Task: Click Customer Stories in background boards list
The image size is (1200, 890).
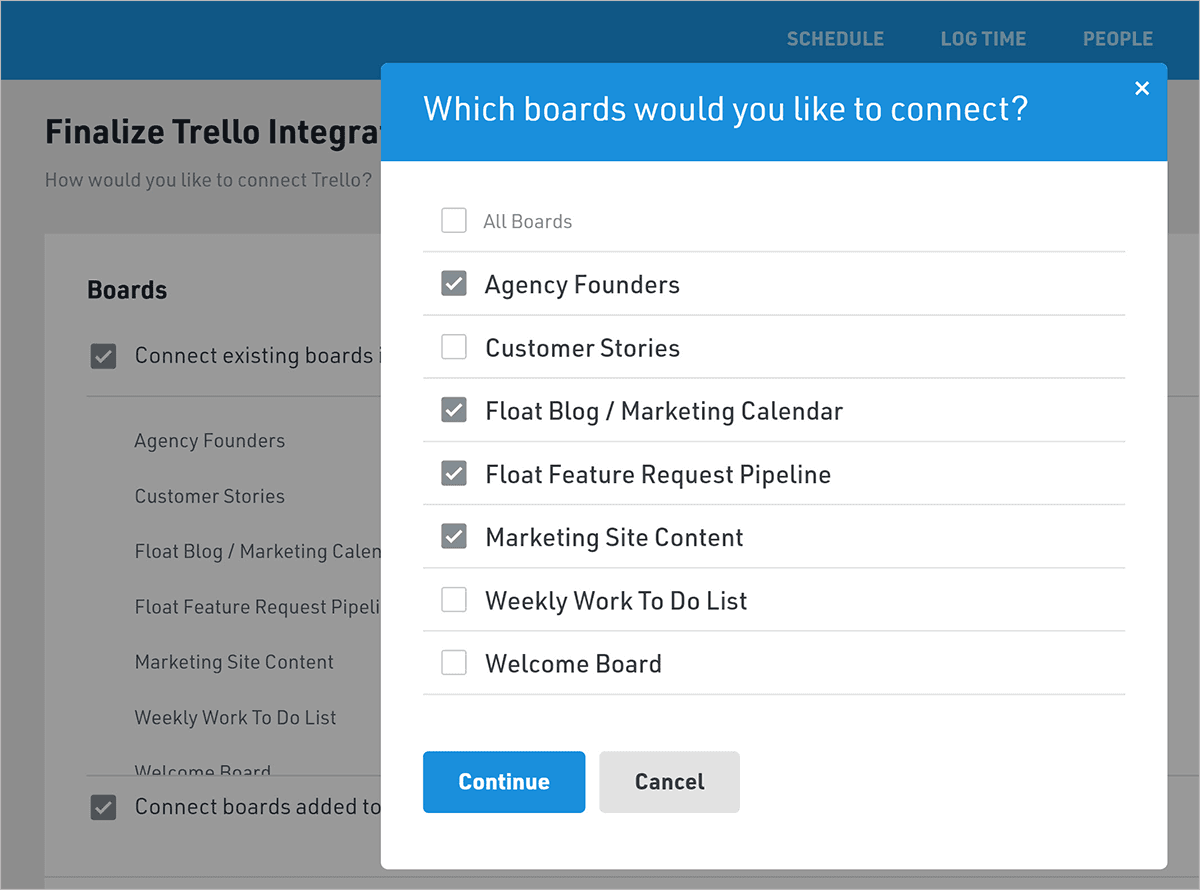Action: [210, 496]
